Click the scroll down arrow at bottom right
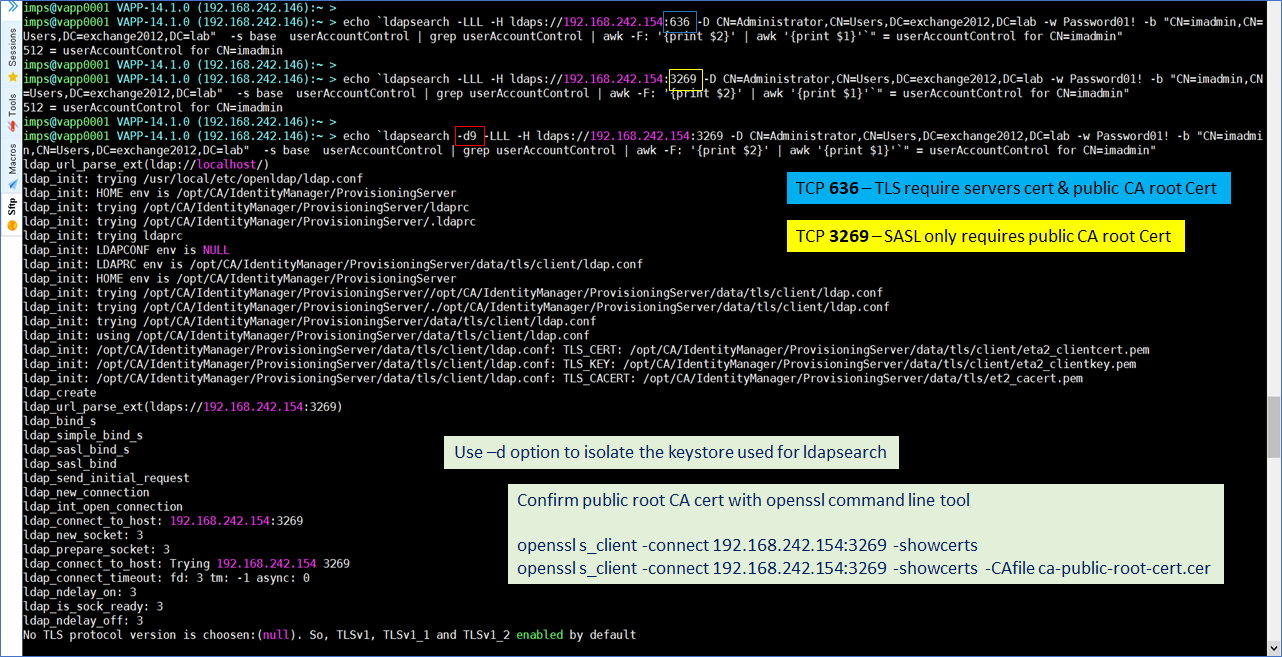1282x657 pixels. pos(1273,648)
